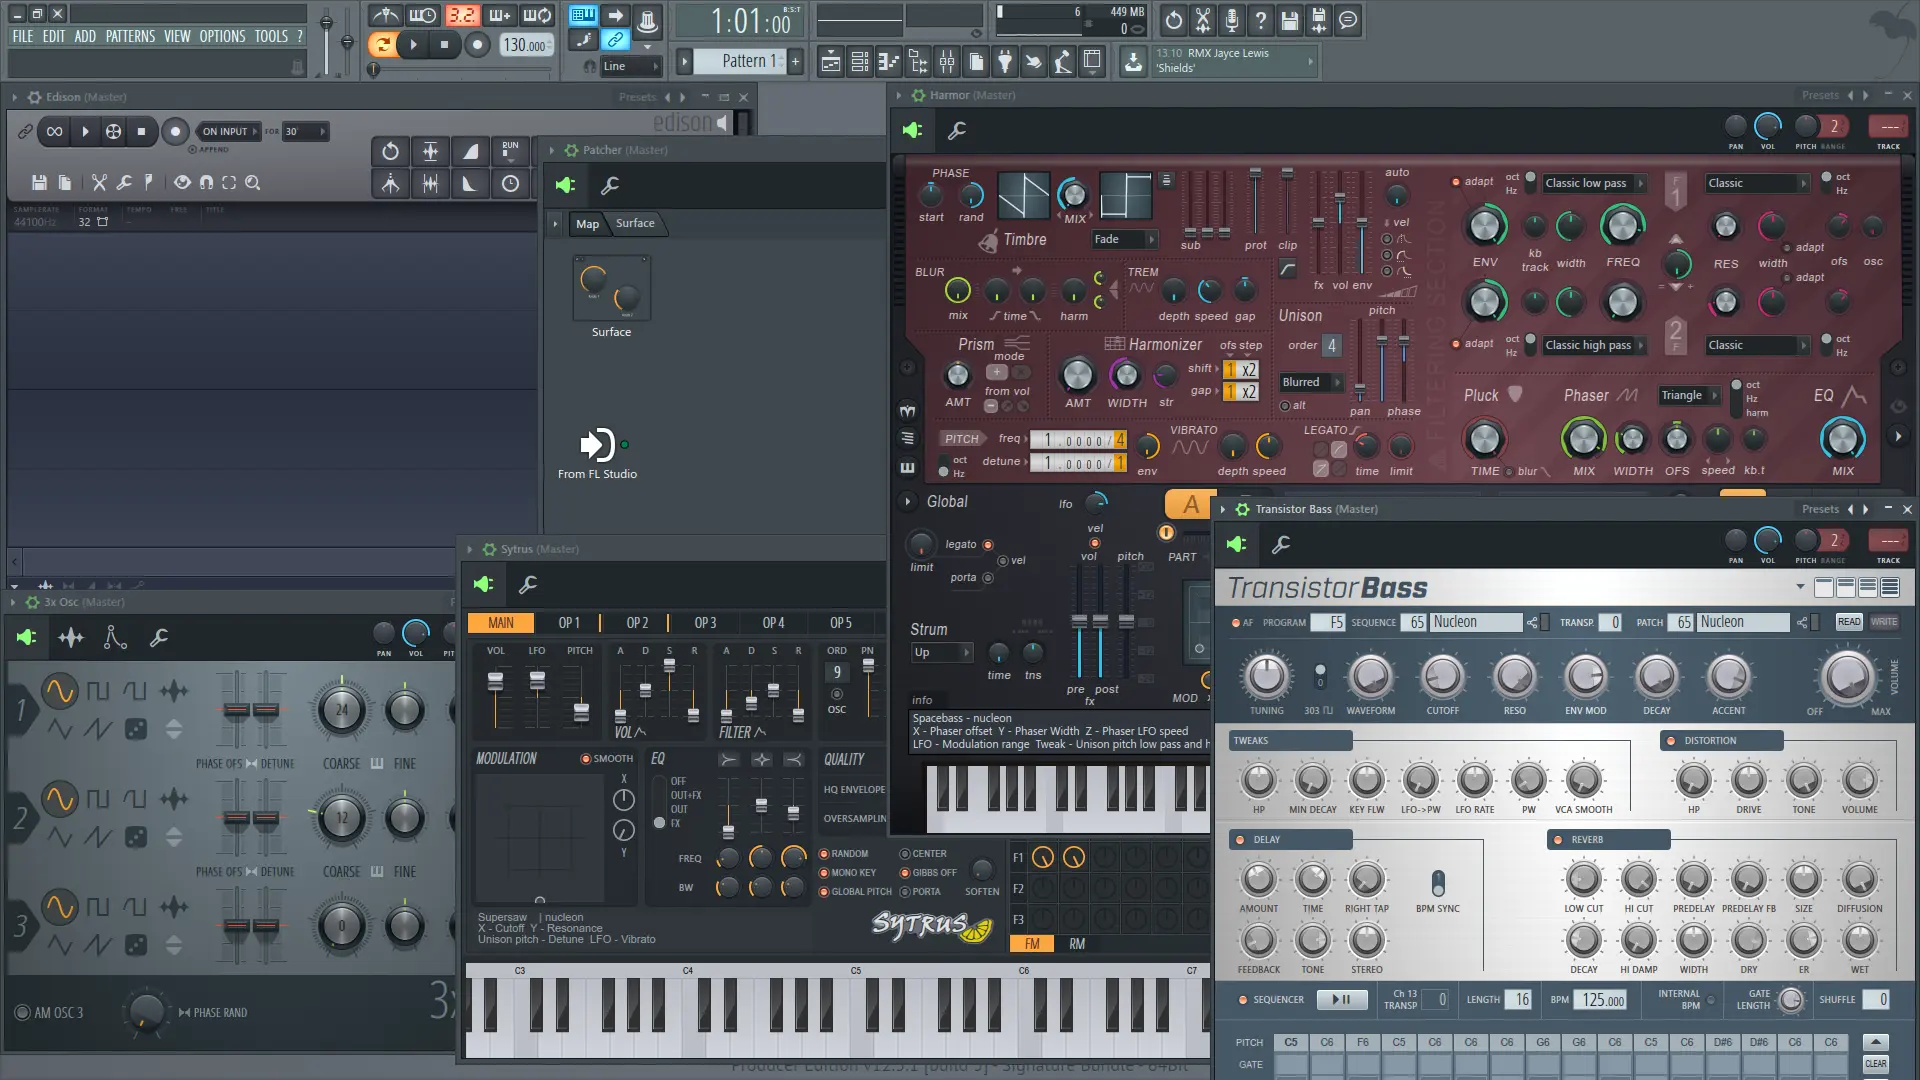Click the CLEAR button in Transistor Bass sequencer
This screenshot has height=1080, width=1920.
coord(1875,1064)
